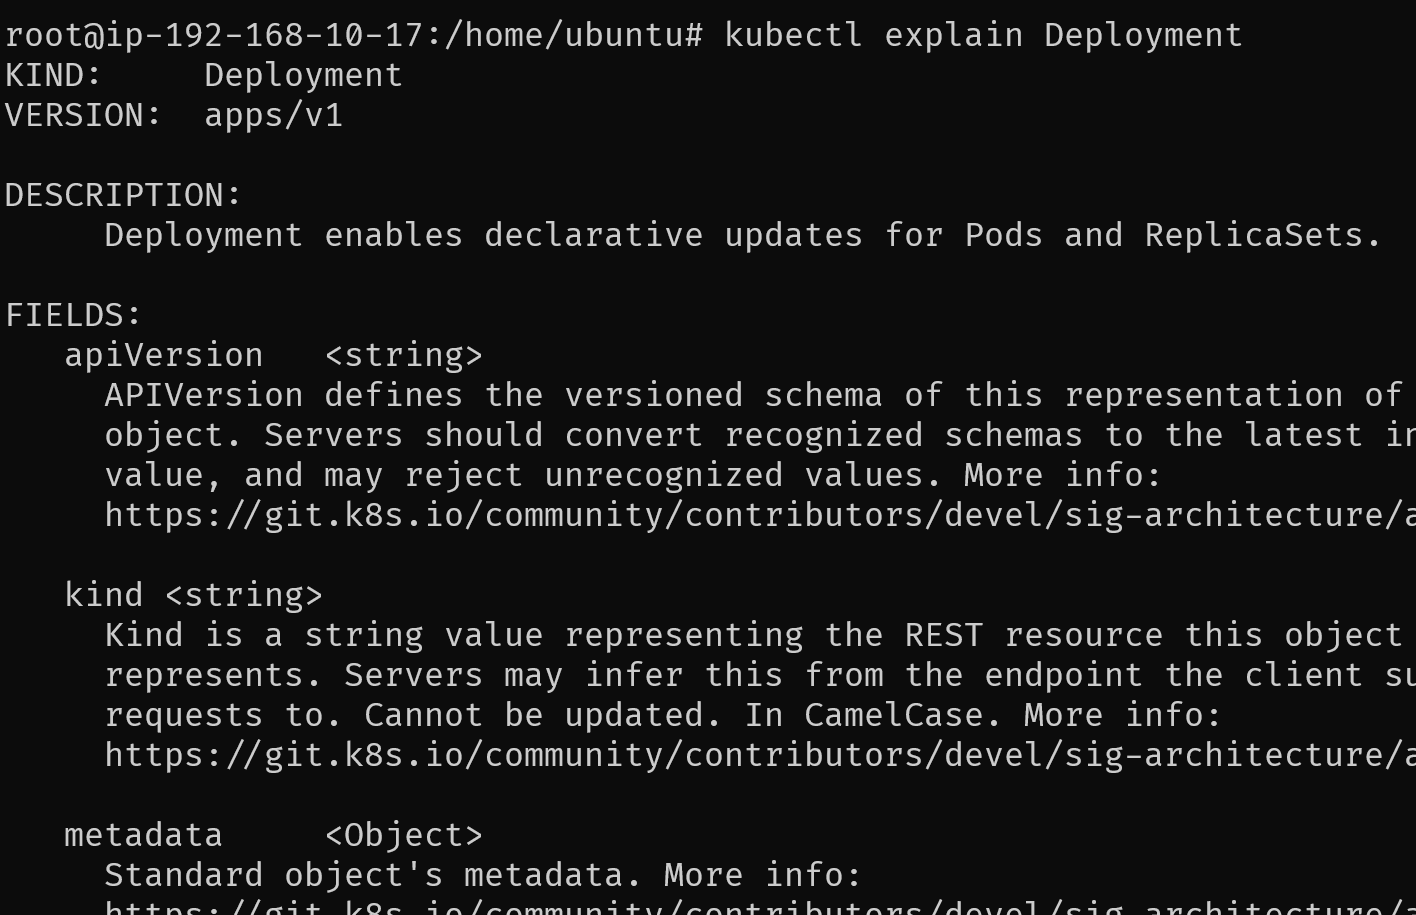The height and width of the screenshot is (915, 1416).
Task: Click the VERSION: label
Action: click(x=84, y=115)
